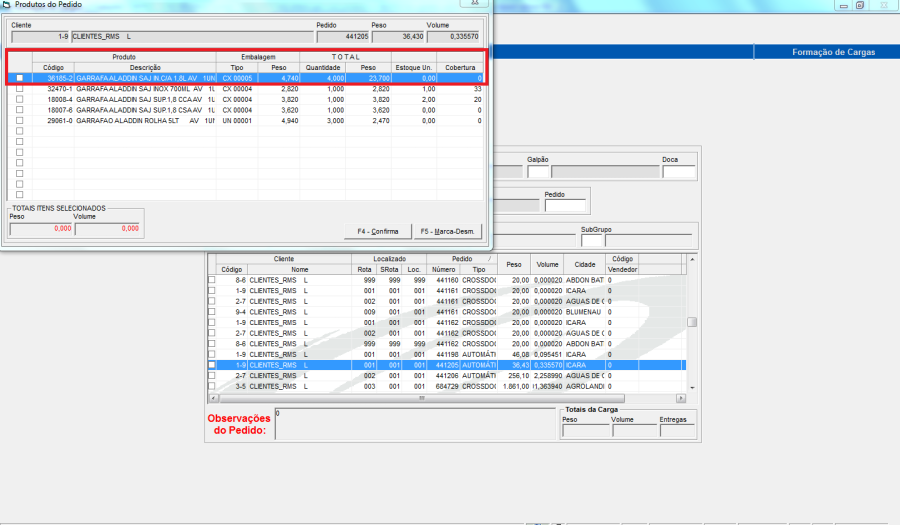
Task: Check the order row 3-5 pedido 684729
Action: pyautogui.click(x=212, y=386)
